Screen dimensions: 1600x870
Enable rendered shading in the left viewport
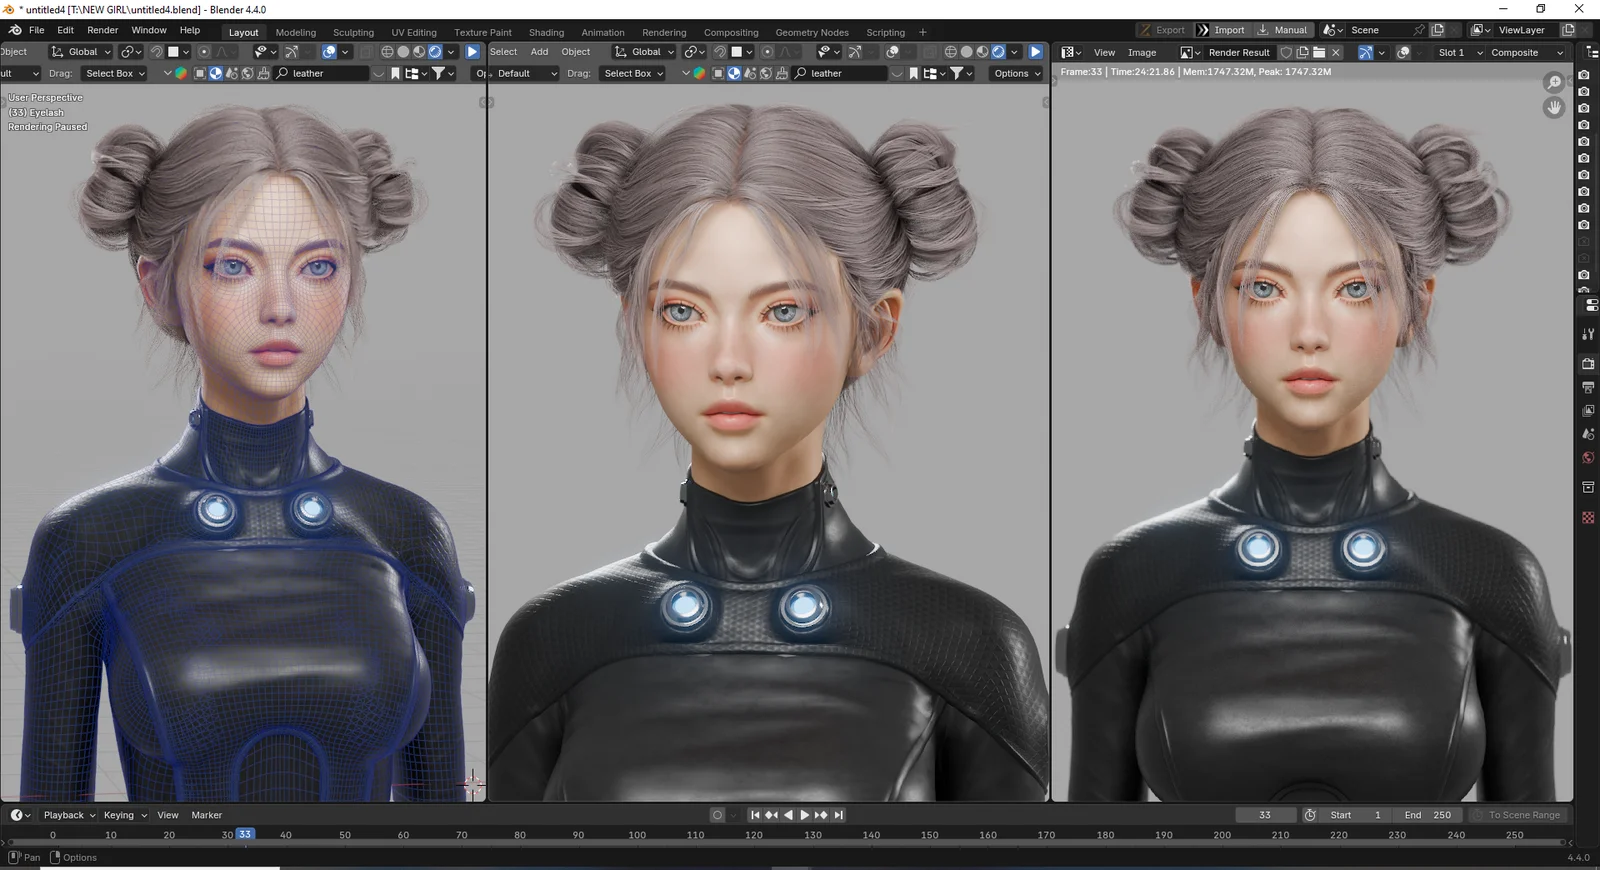435,52
